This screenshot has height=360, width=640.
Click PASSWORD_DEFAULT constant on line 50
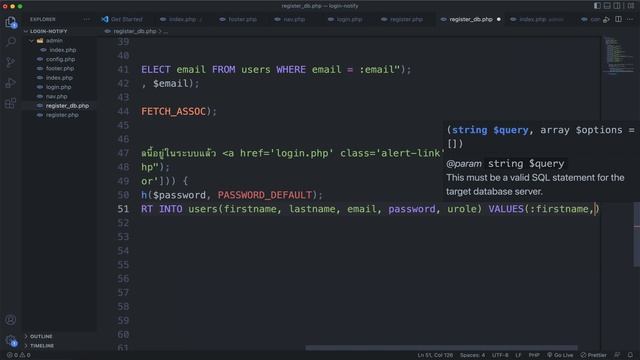coord(264,195)
